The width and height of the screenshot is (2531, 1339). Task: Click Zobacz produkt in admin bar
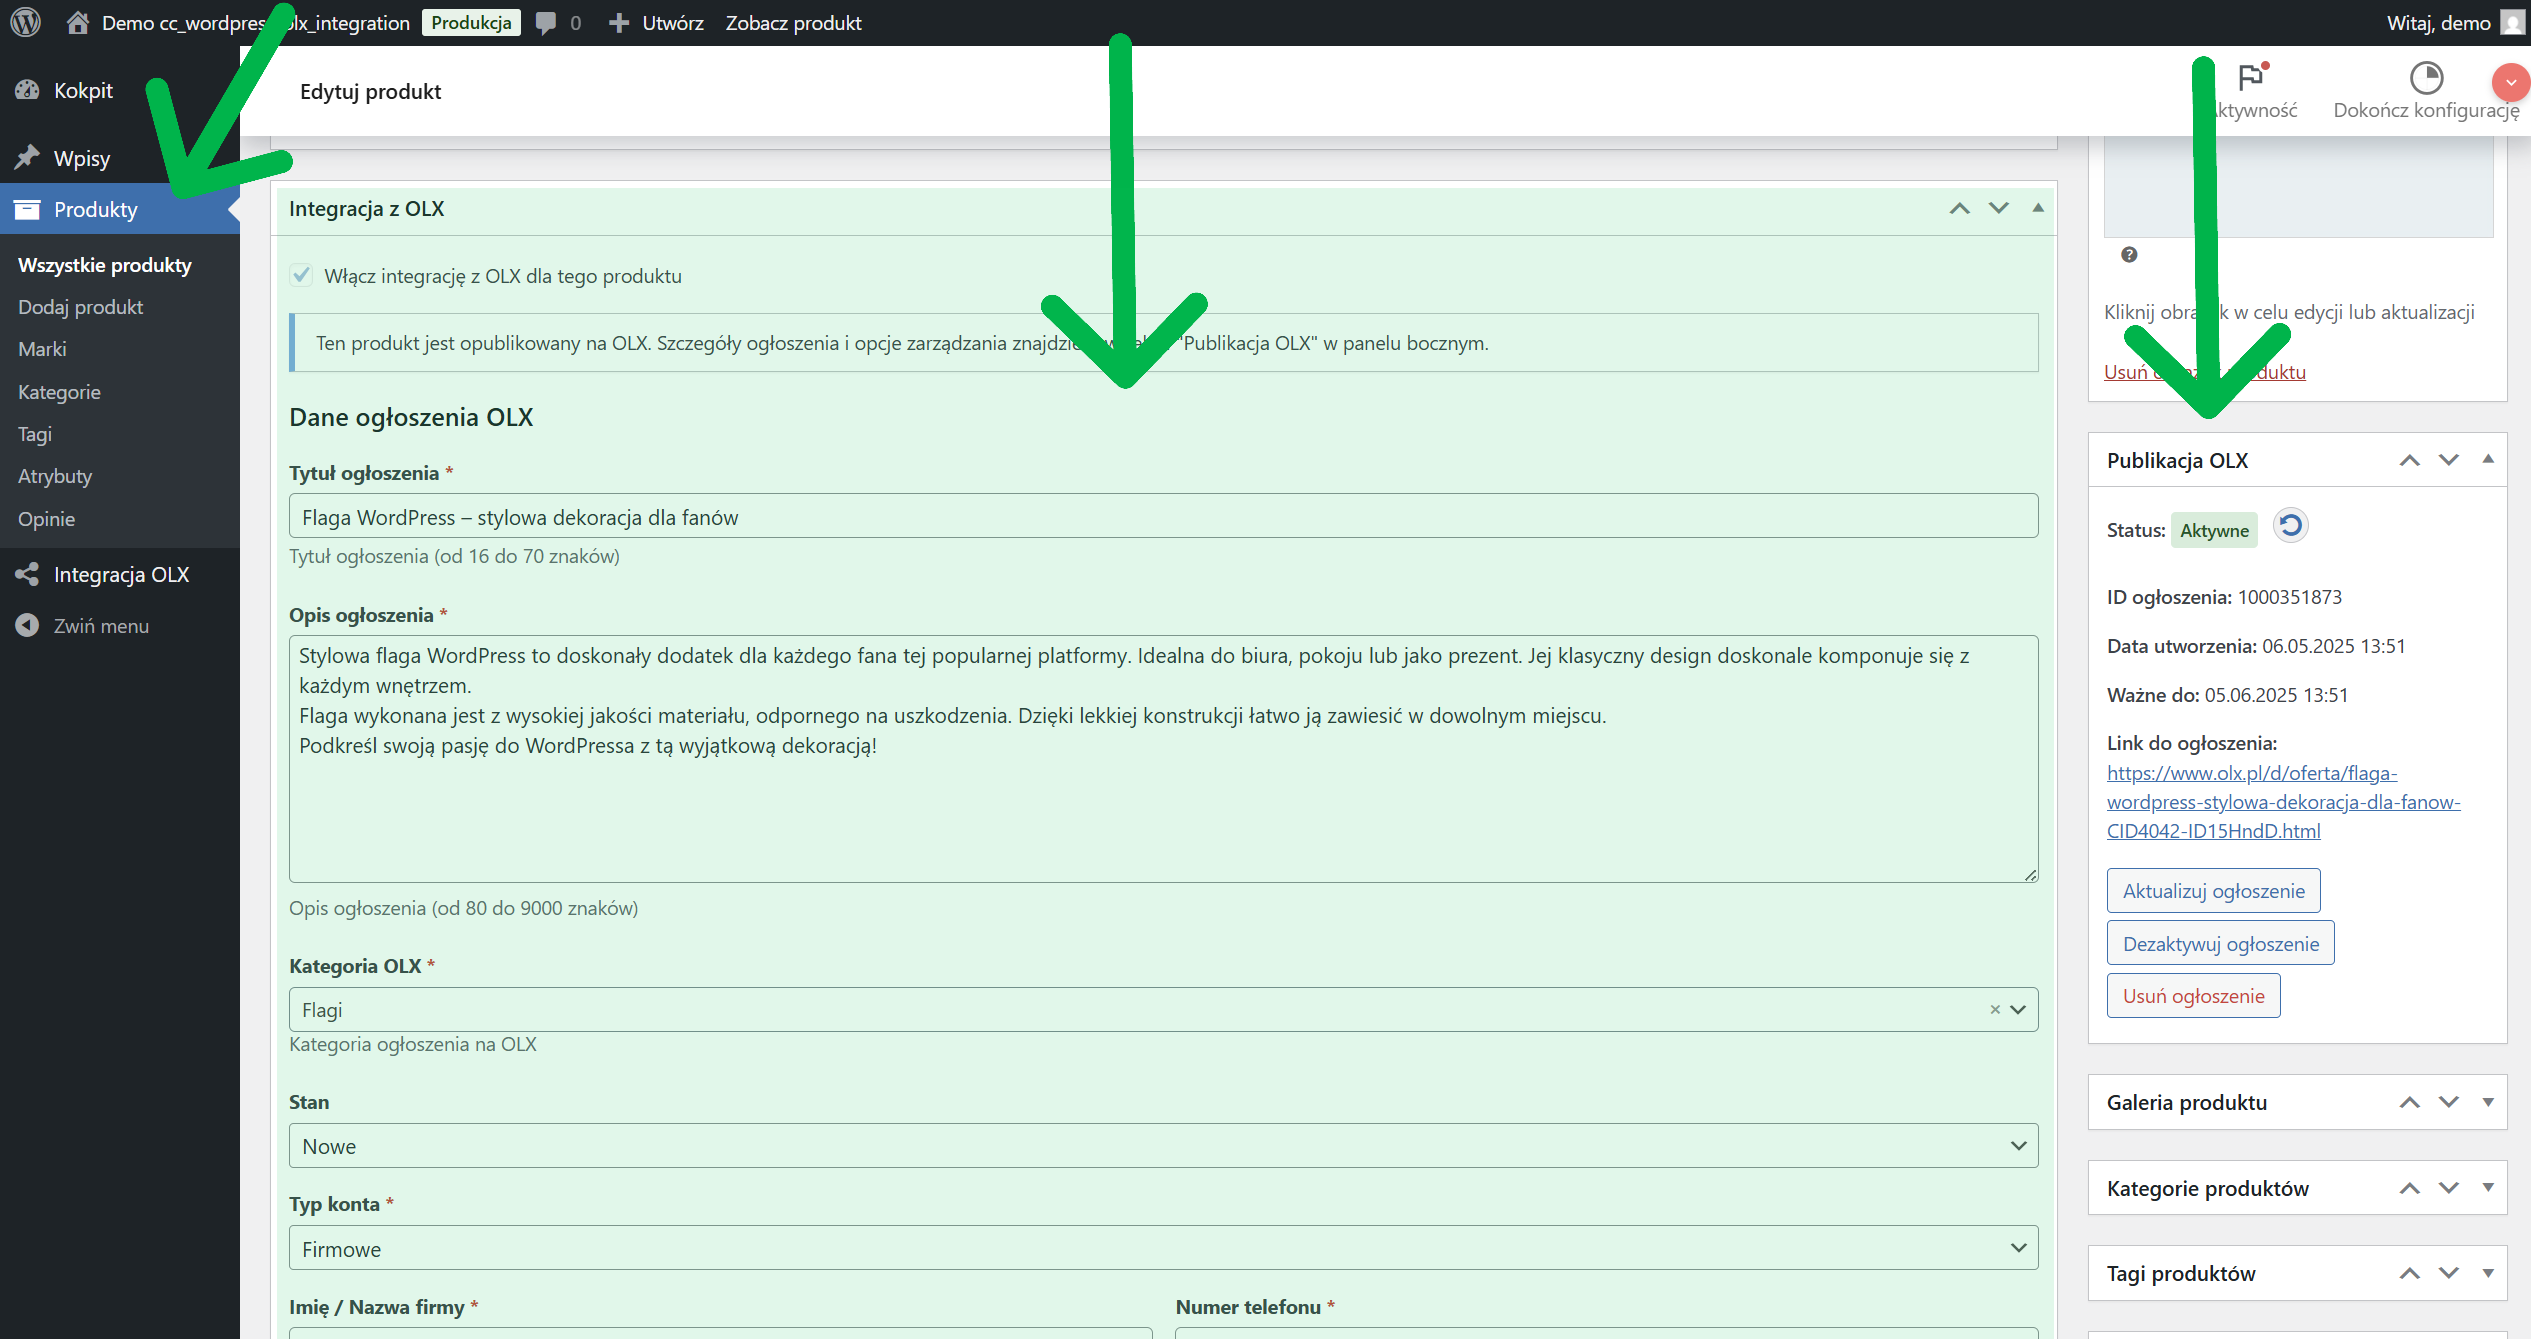pyautogui.click(x=793, y=22)
